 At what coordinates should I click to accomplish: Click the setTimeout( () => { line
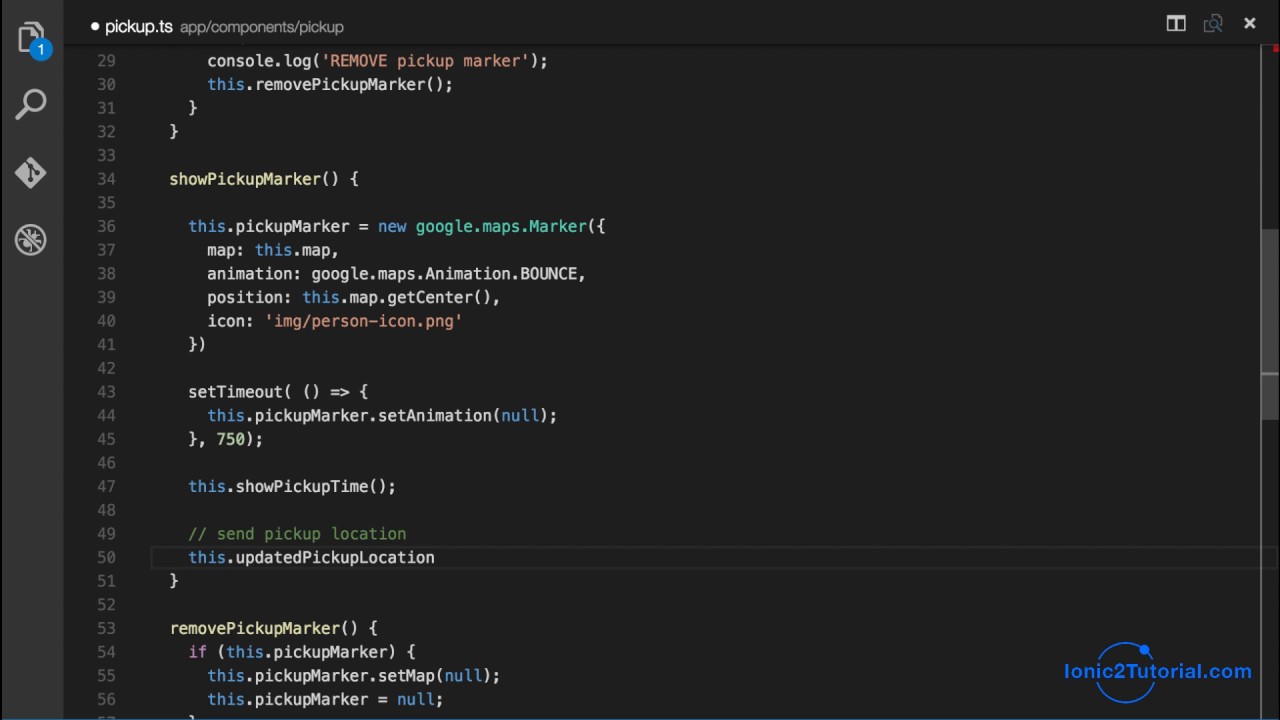(278, 392)
